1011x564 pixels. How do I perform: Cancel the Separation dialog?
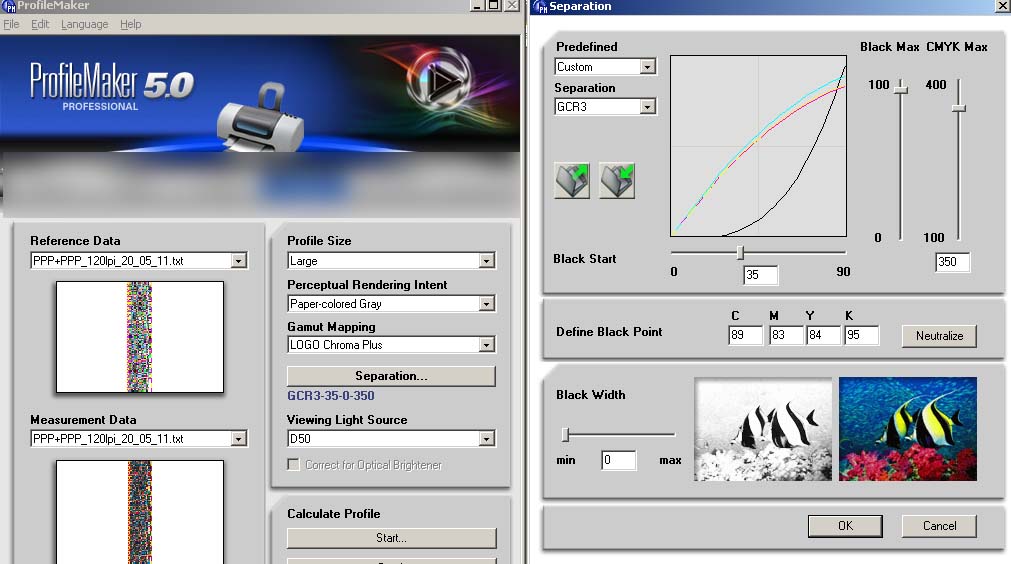pos(939,526)
